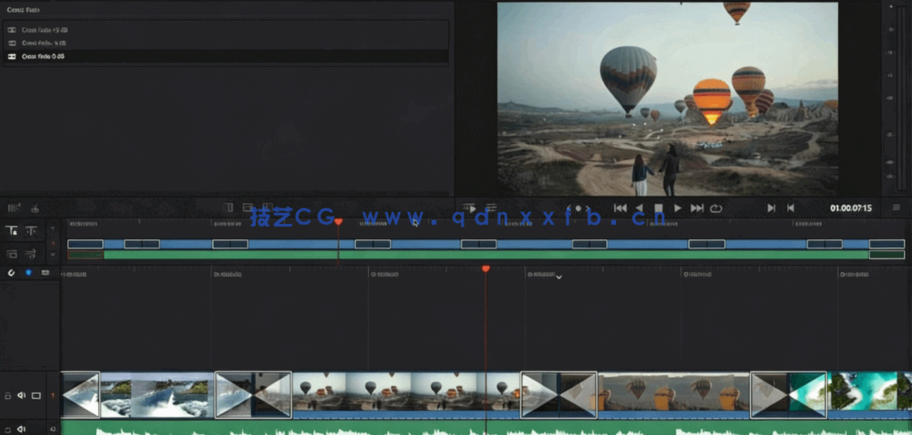Select transition between waterfall and balloon clips
The width and height of the screenshot is (912, 435).
pos(253,395)
